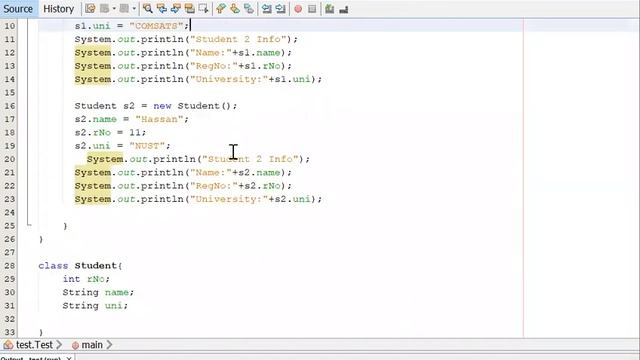Image resolution: width=640 pixels, height=360 pixels.
Task: Click line number 28 in gutter
Action: coord(9,266)
